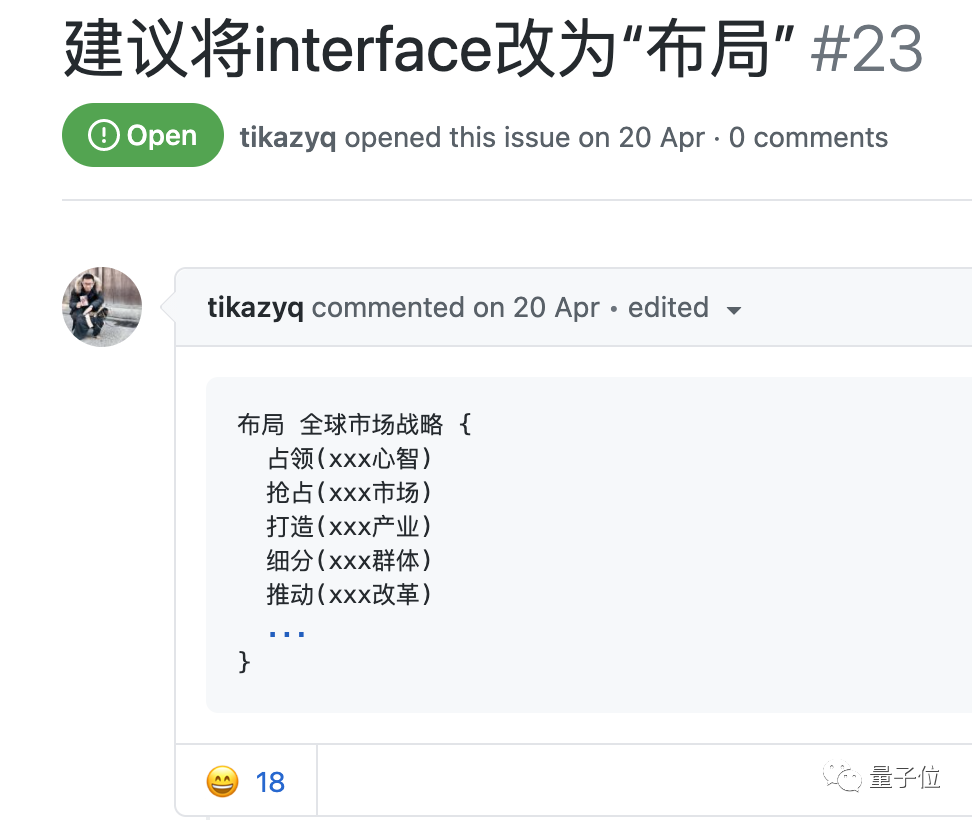Click the '占领(xxx心智)' code line

(x=349, y=459)
